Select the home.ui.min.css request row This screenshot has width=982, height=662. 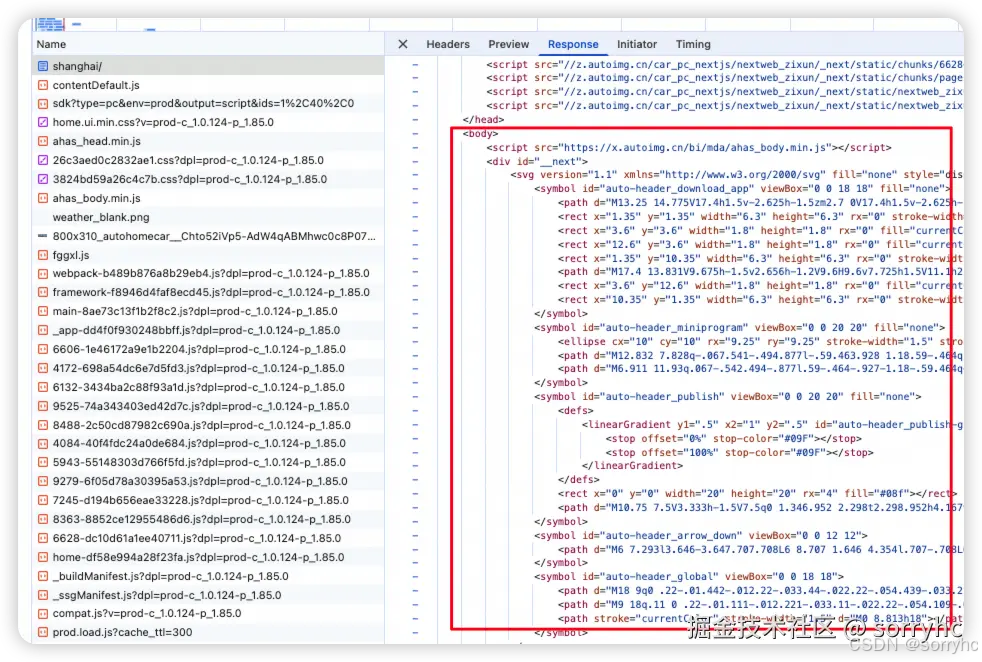tap(209, 122)
